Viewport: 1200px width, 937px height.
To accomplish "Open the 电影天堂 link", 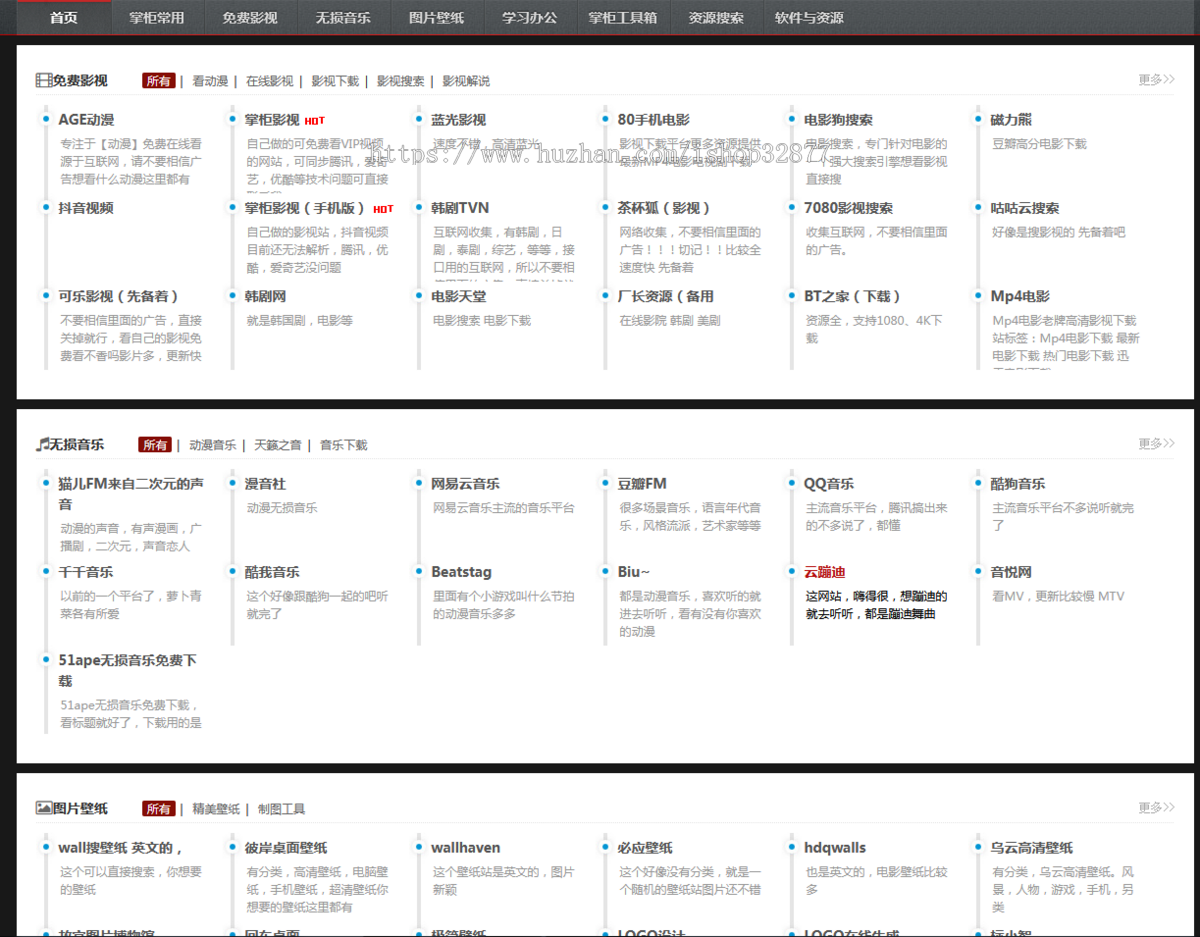I will point(458,296).
